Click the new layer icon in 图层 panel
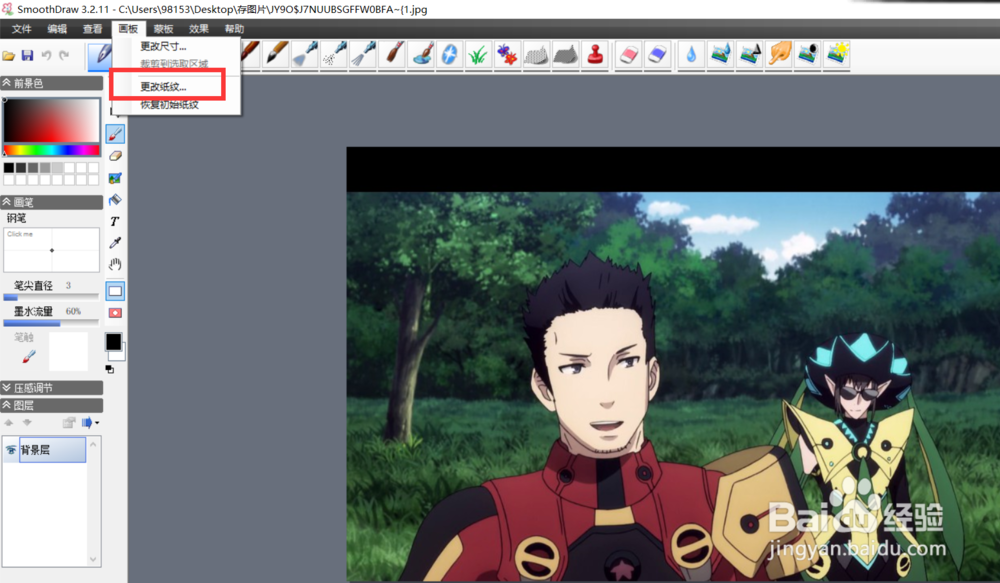 pos(69,422)
